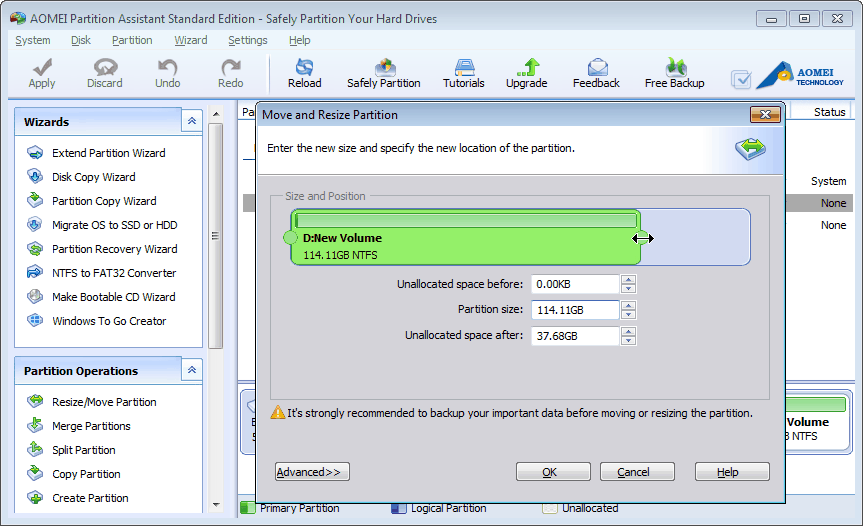Viewport: 863px width, 526px height.
Task: Click the checkmark icon beside AOMEI logo
Action: pos(741,80)
